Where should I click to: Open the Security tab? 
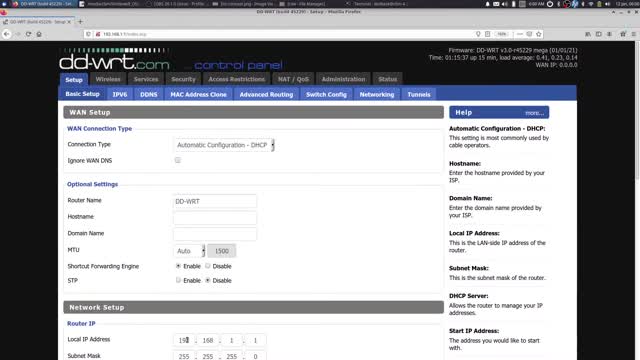(x=183, y=79)
